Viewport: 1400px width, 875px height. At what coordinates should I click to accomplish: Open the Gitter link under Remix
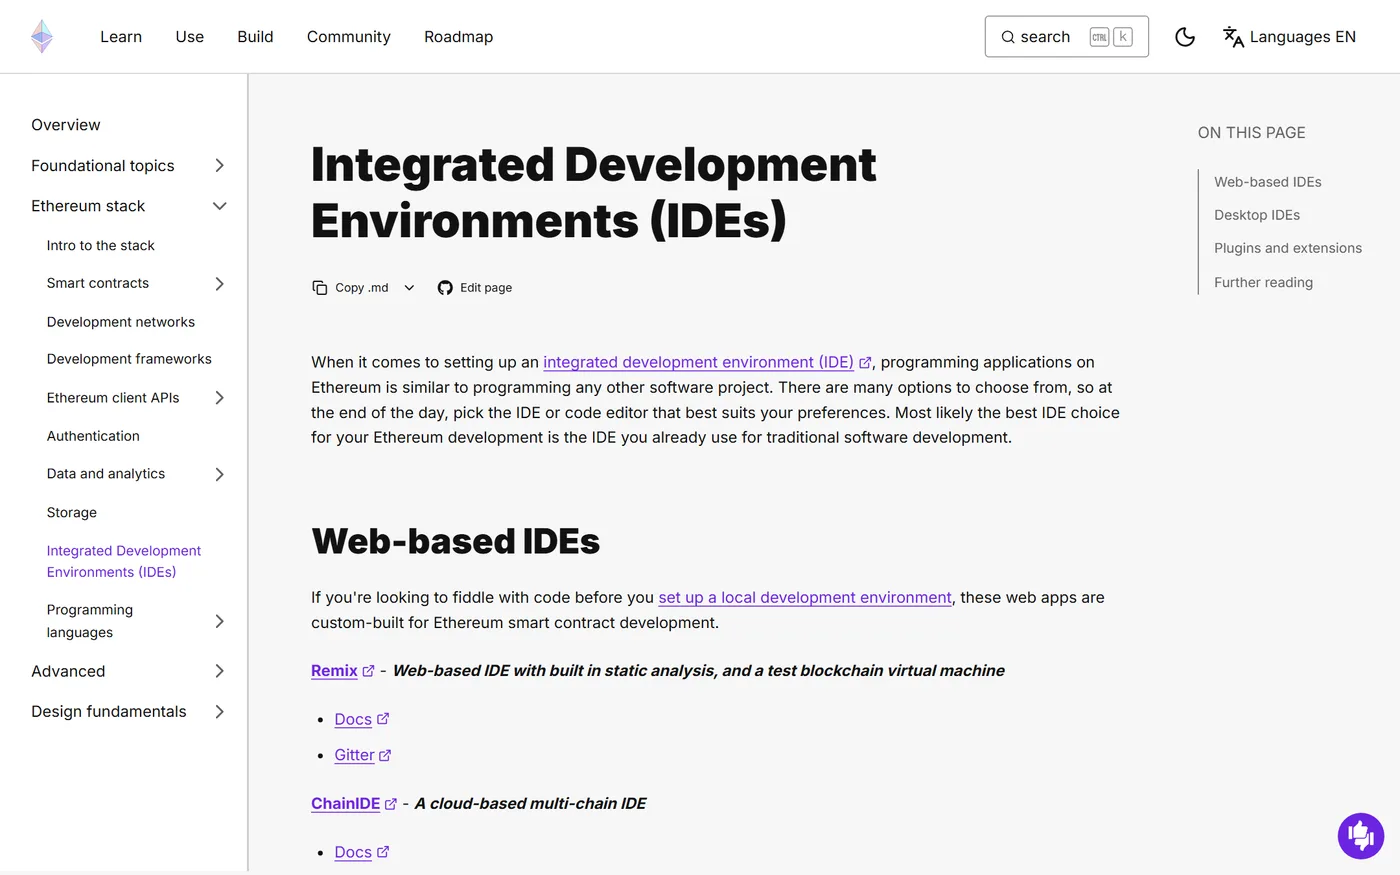pyautogui.click(x=354, y=756)
